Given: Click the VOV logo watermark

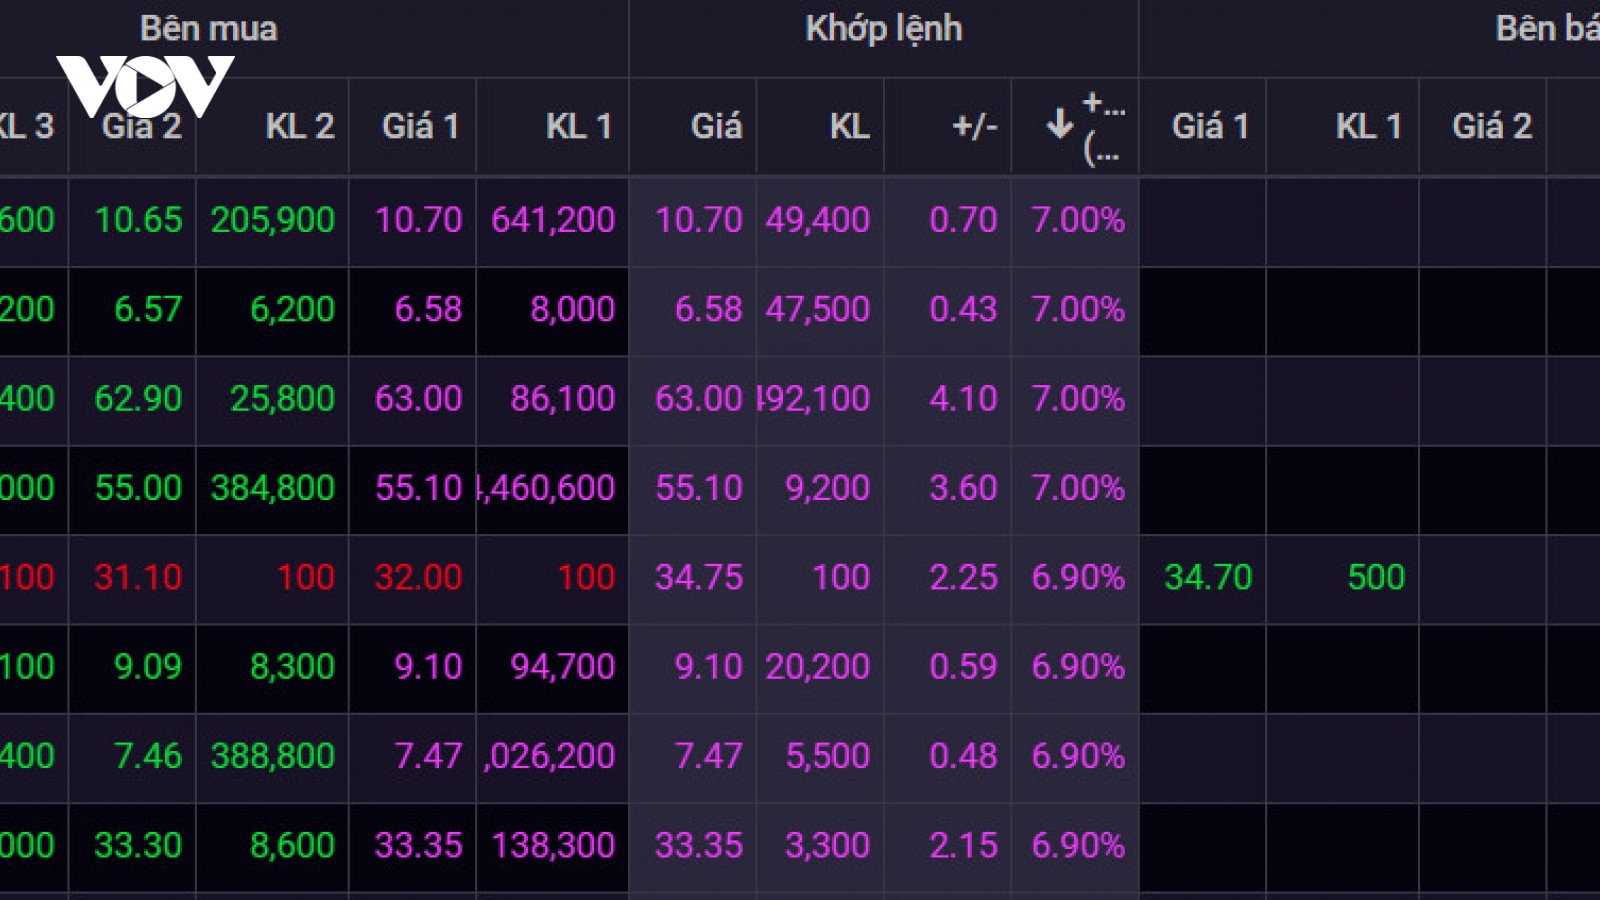Looking at the screenshot, I should pyautogui.click(x=146, y=87).
